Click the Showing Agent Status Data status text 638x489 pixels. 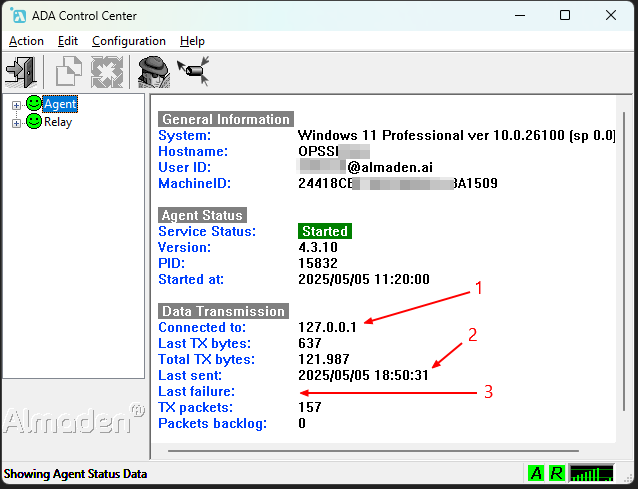pos(75,474)
